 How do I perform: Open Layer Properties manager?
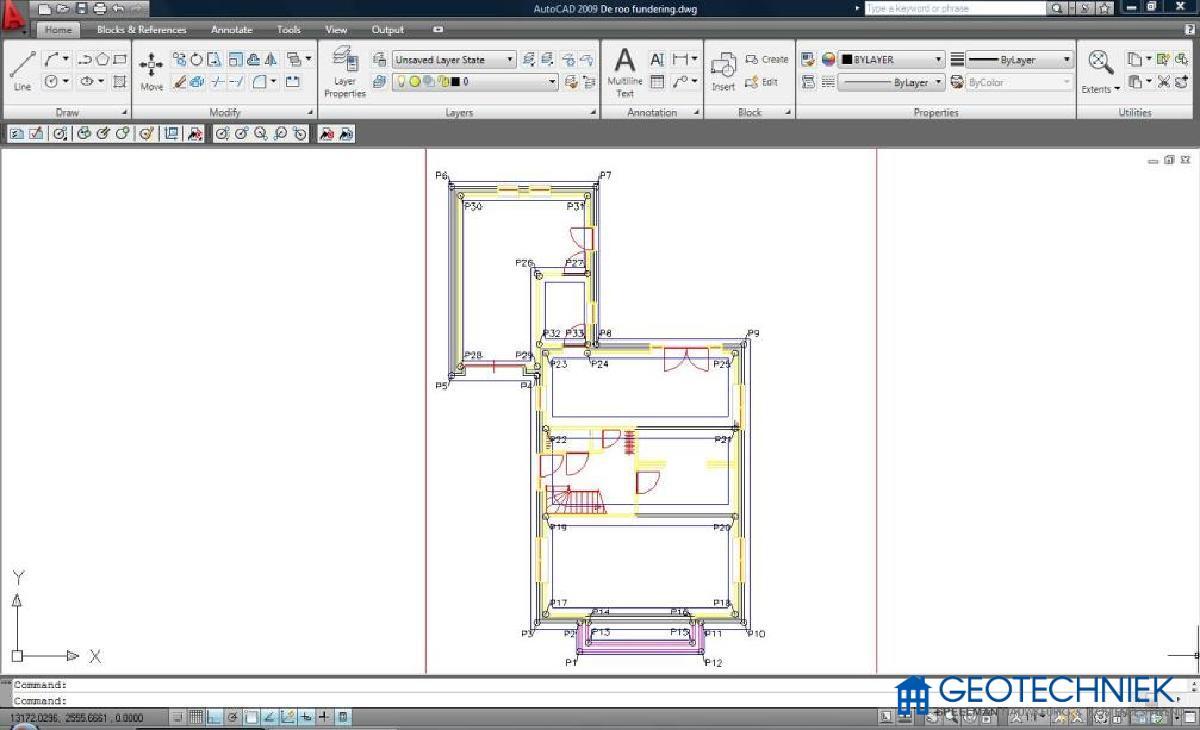[344, 71]
